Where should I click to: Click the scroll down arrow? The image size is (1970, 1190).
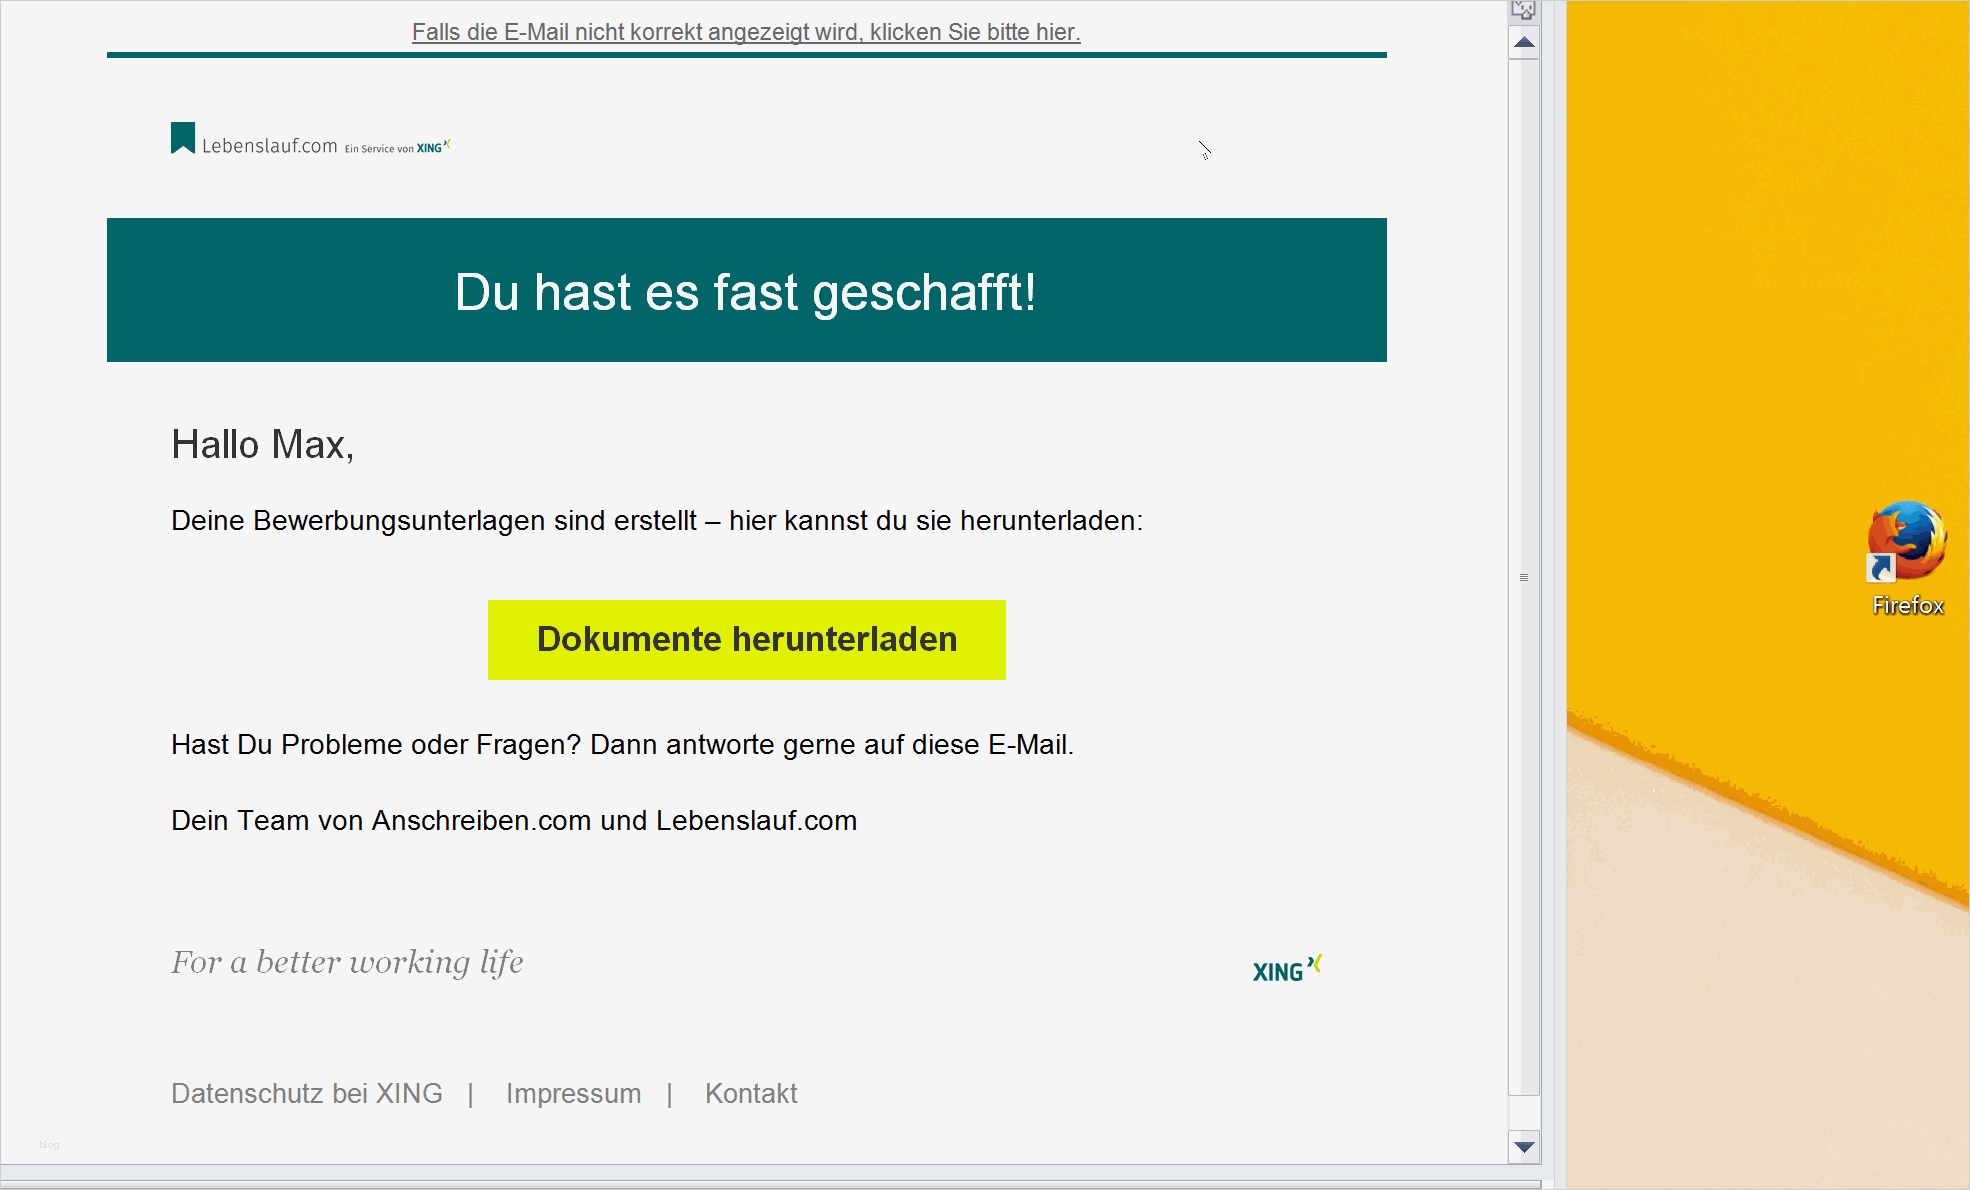coord(1524,1147)
